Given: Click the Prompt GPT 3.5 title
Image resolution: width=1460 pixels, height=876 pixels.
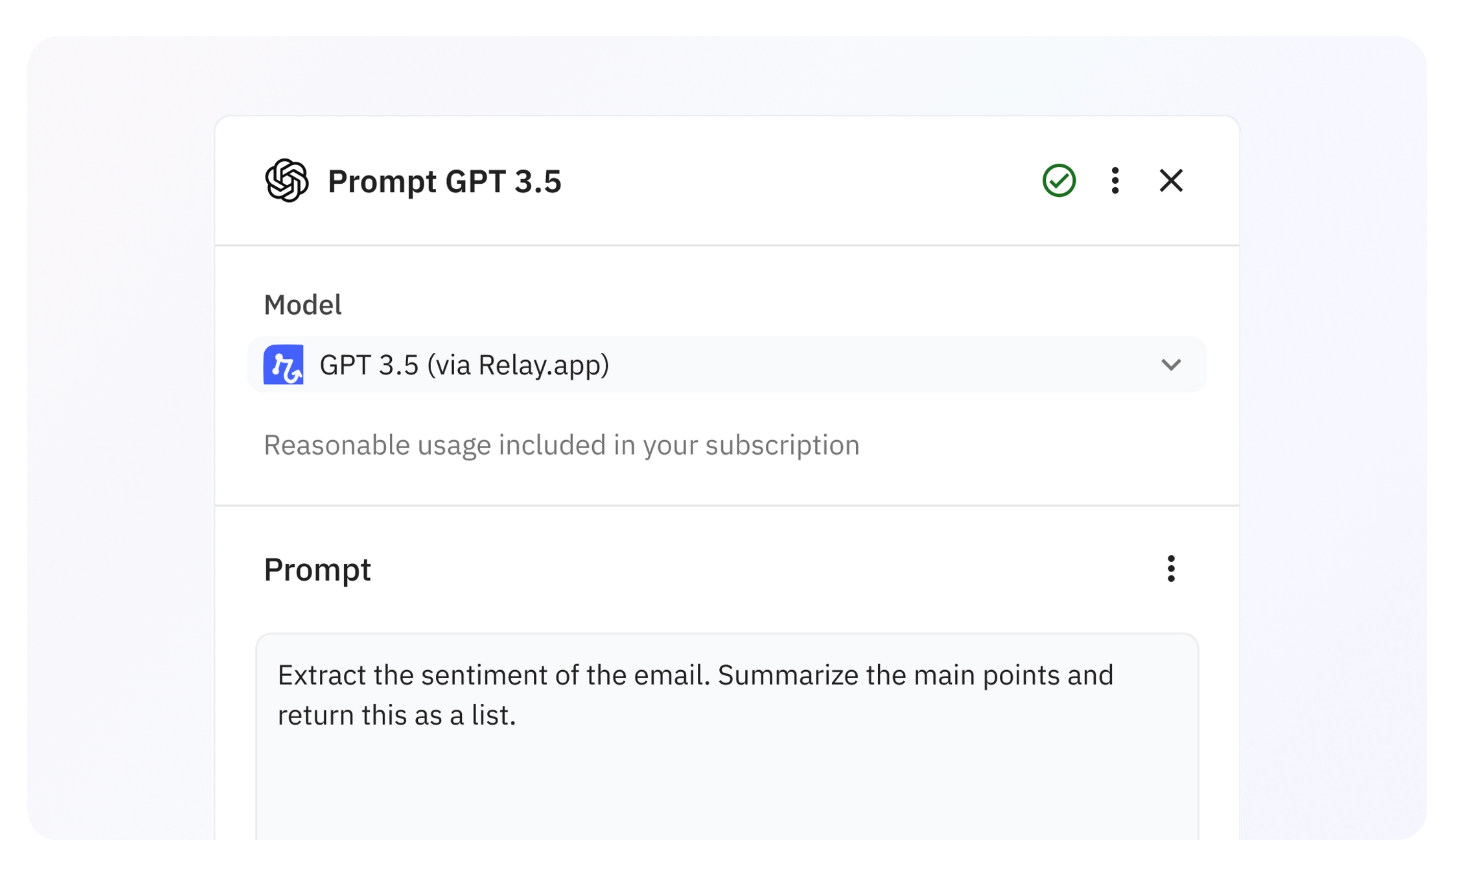Looking at the screenshot, I should [445, 182].
